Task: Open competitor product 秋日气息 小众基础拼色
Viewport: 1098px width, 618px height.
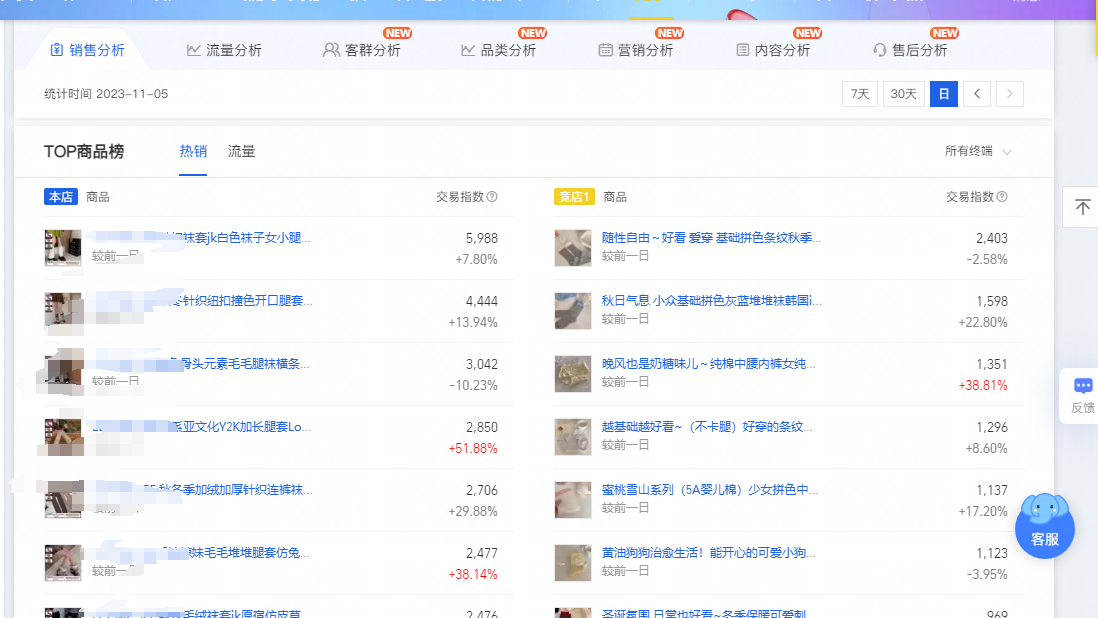Action: pos(711,301)
